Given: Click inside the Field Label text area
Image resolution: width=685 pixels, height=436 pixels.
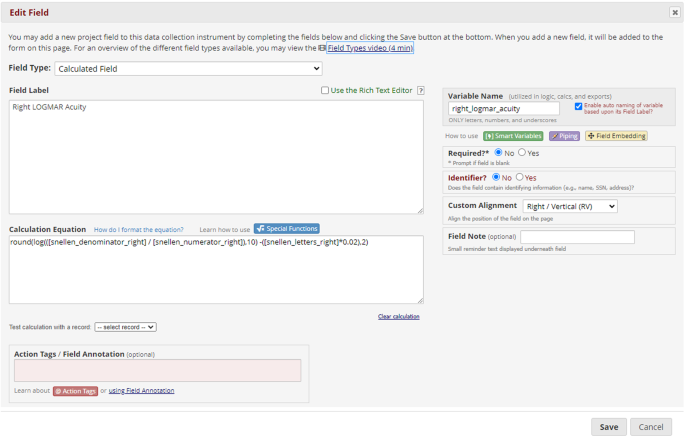Looking at the screenshot, I should 216,157.
